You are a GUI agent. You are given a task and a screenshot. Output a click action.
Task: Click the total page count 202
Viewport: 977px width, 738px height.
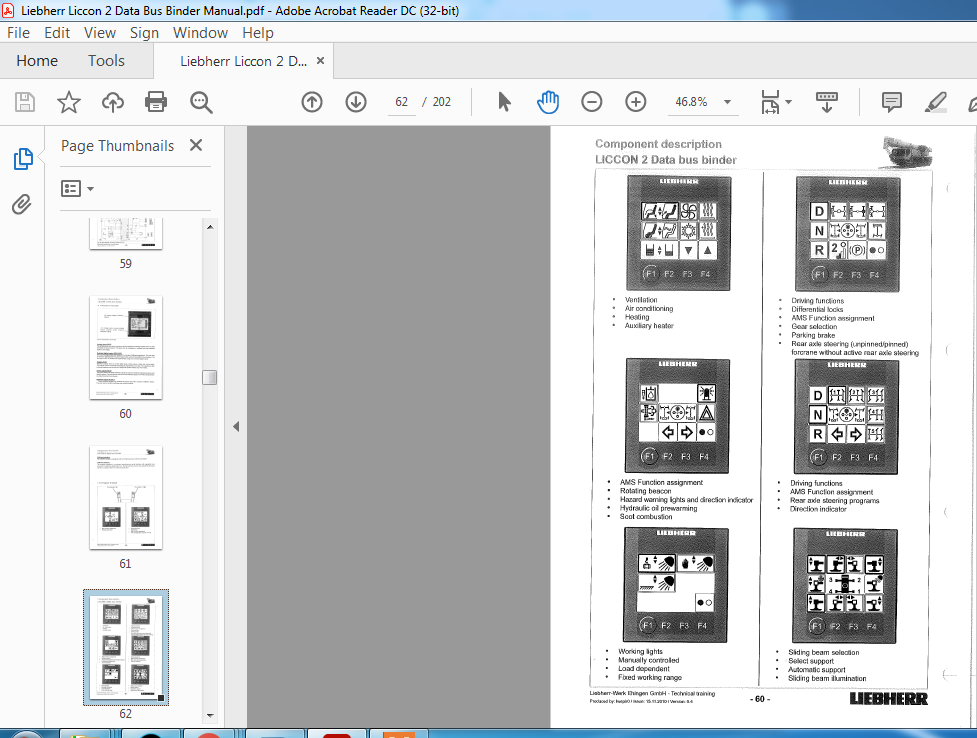[x=441, y=102]
